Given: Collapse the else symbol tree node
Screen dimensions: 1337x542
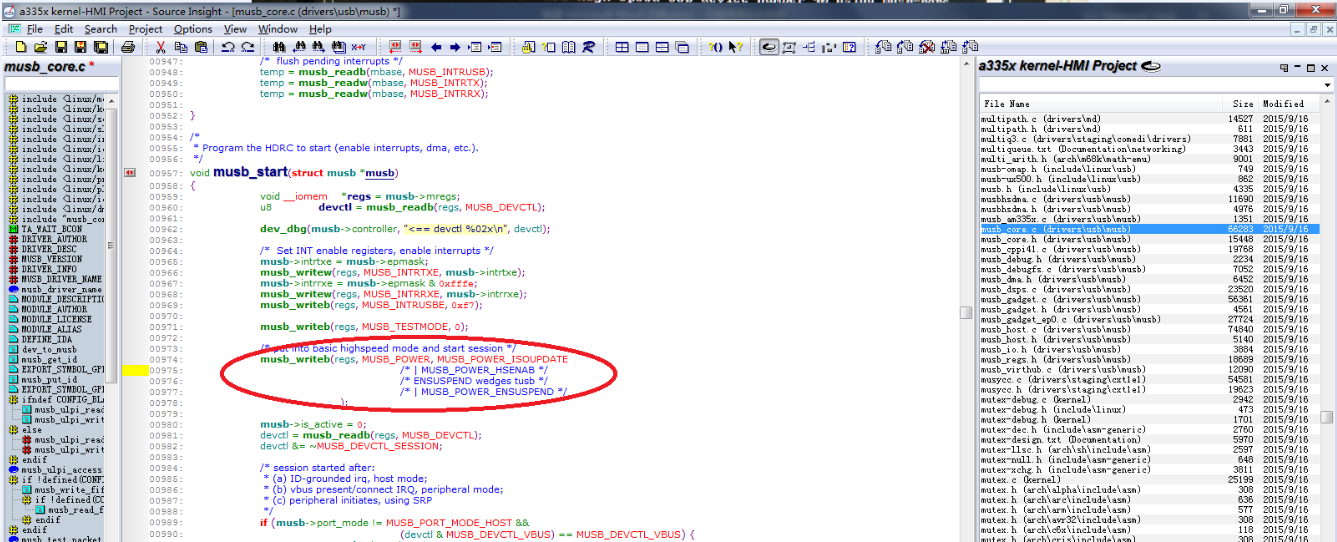Looking at the screenshot, I should coord(13,430).
